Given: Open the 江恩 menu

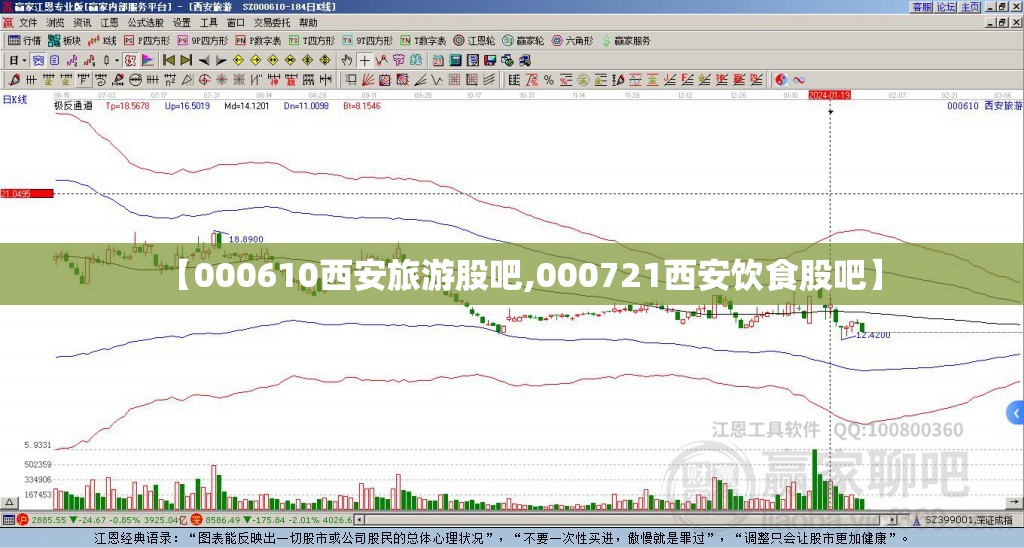Looking at the screenshot, I should pos(109,23).
